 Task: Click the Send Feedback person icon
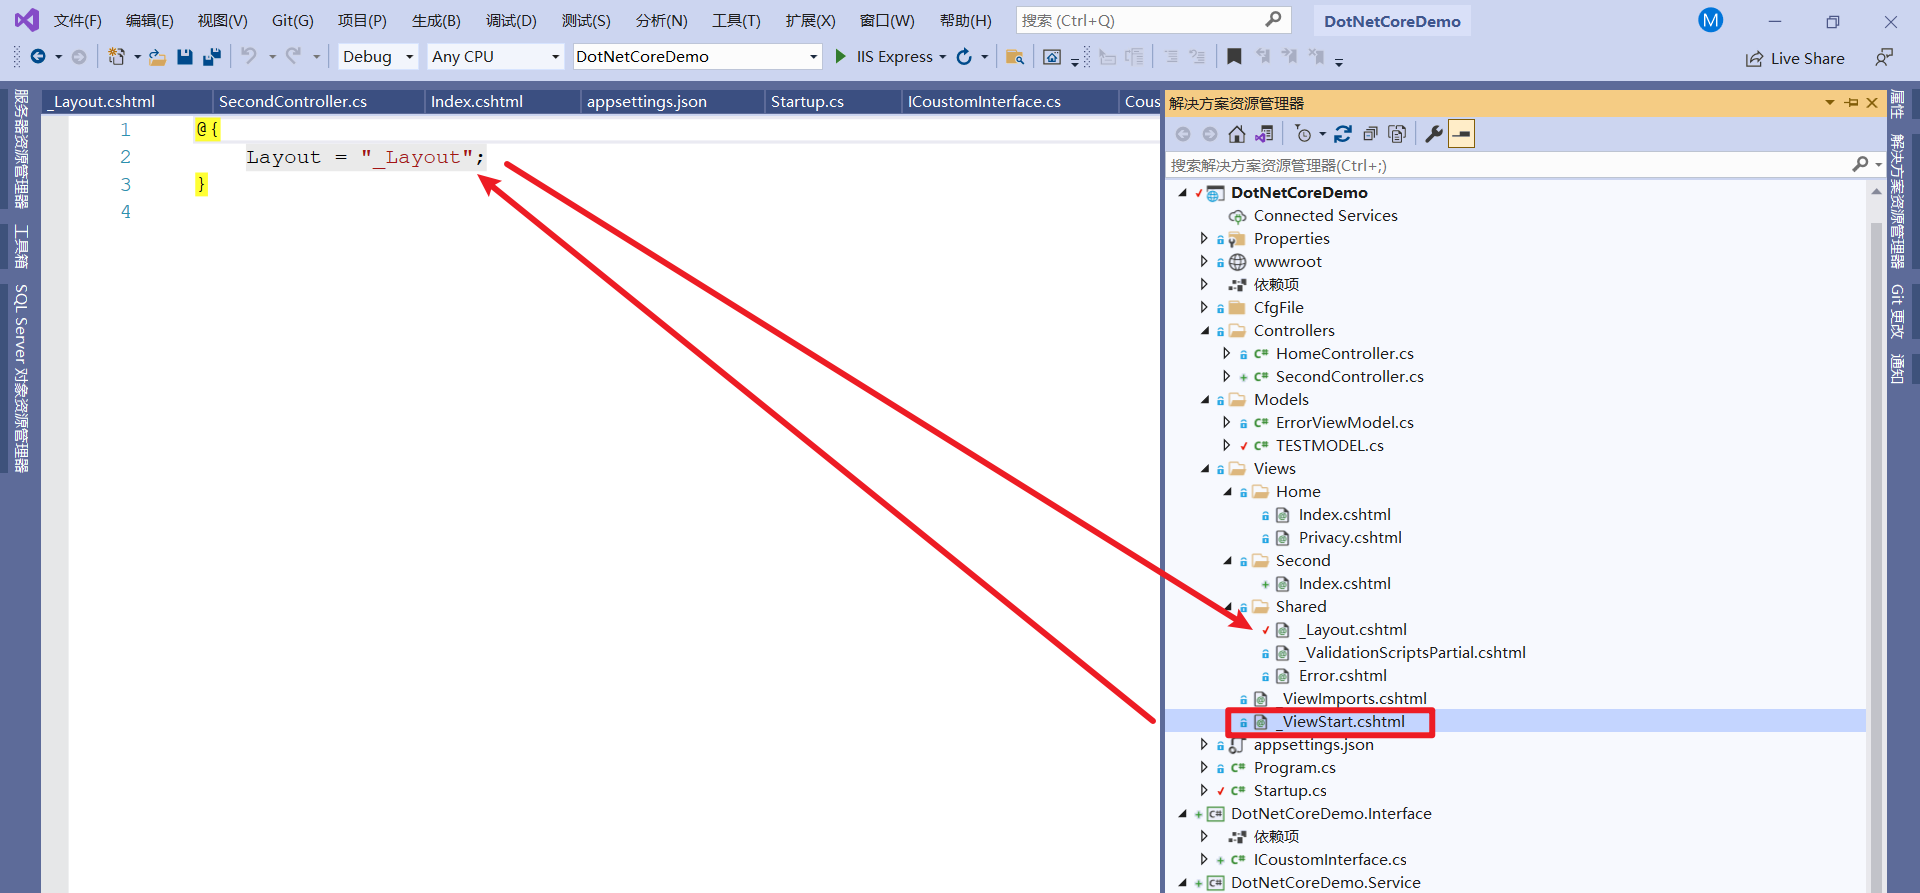pos(1884,57)
